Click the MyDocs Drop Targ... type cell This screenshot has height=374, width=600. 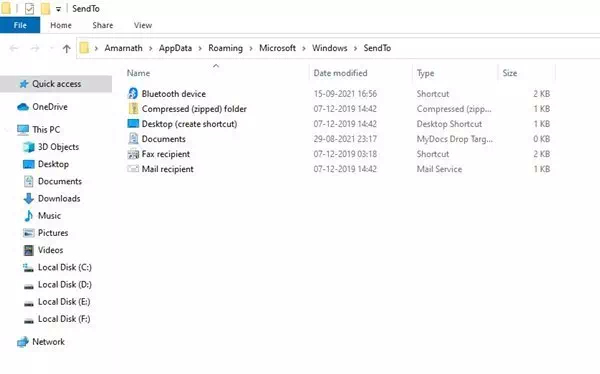pyautogui.click(x=455, y=139)
